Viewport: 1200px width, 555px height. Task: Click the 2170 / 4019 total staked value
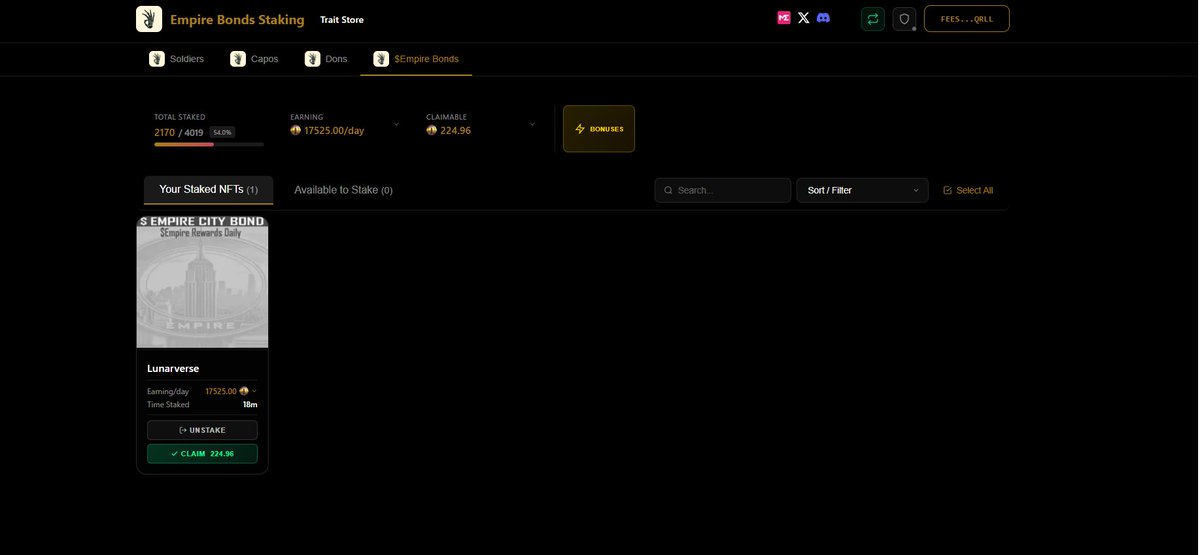pos(179,132)
